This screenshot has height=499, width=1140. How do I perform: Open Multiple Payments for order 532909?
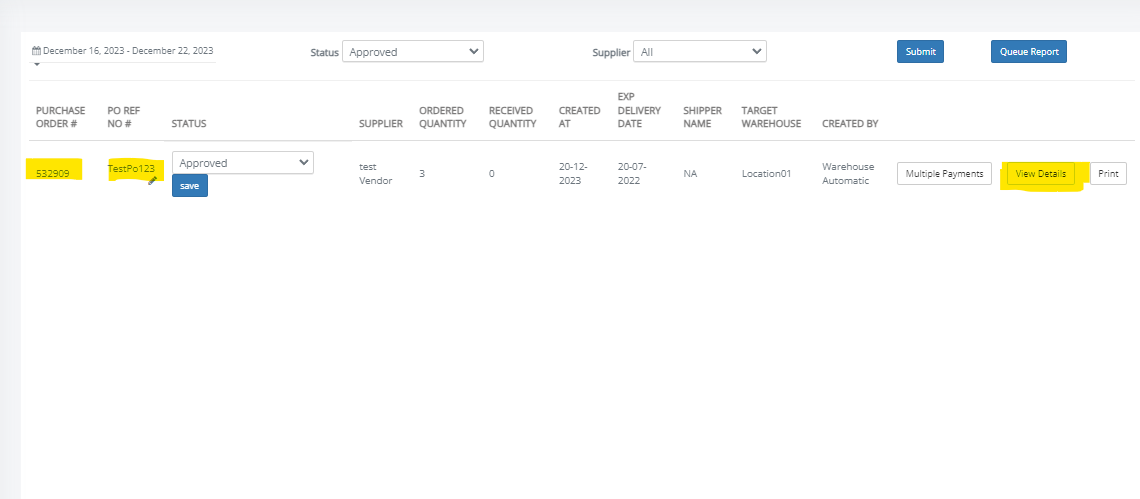[944, 174]
